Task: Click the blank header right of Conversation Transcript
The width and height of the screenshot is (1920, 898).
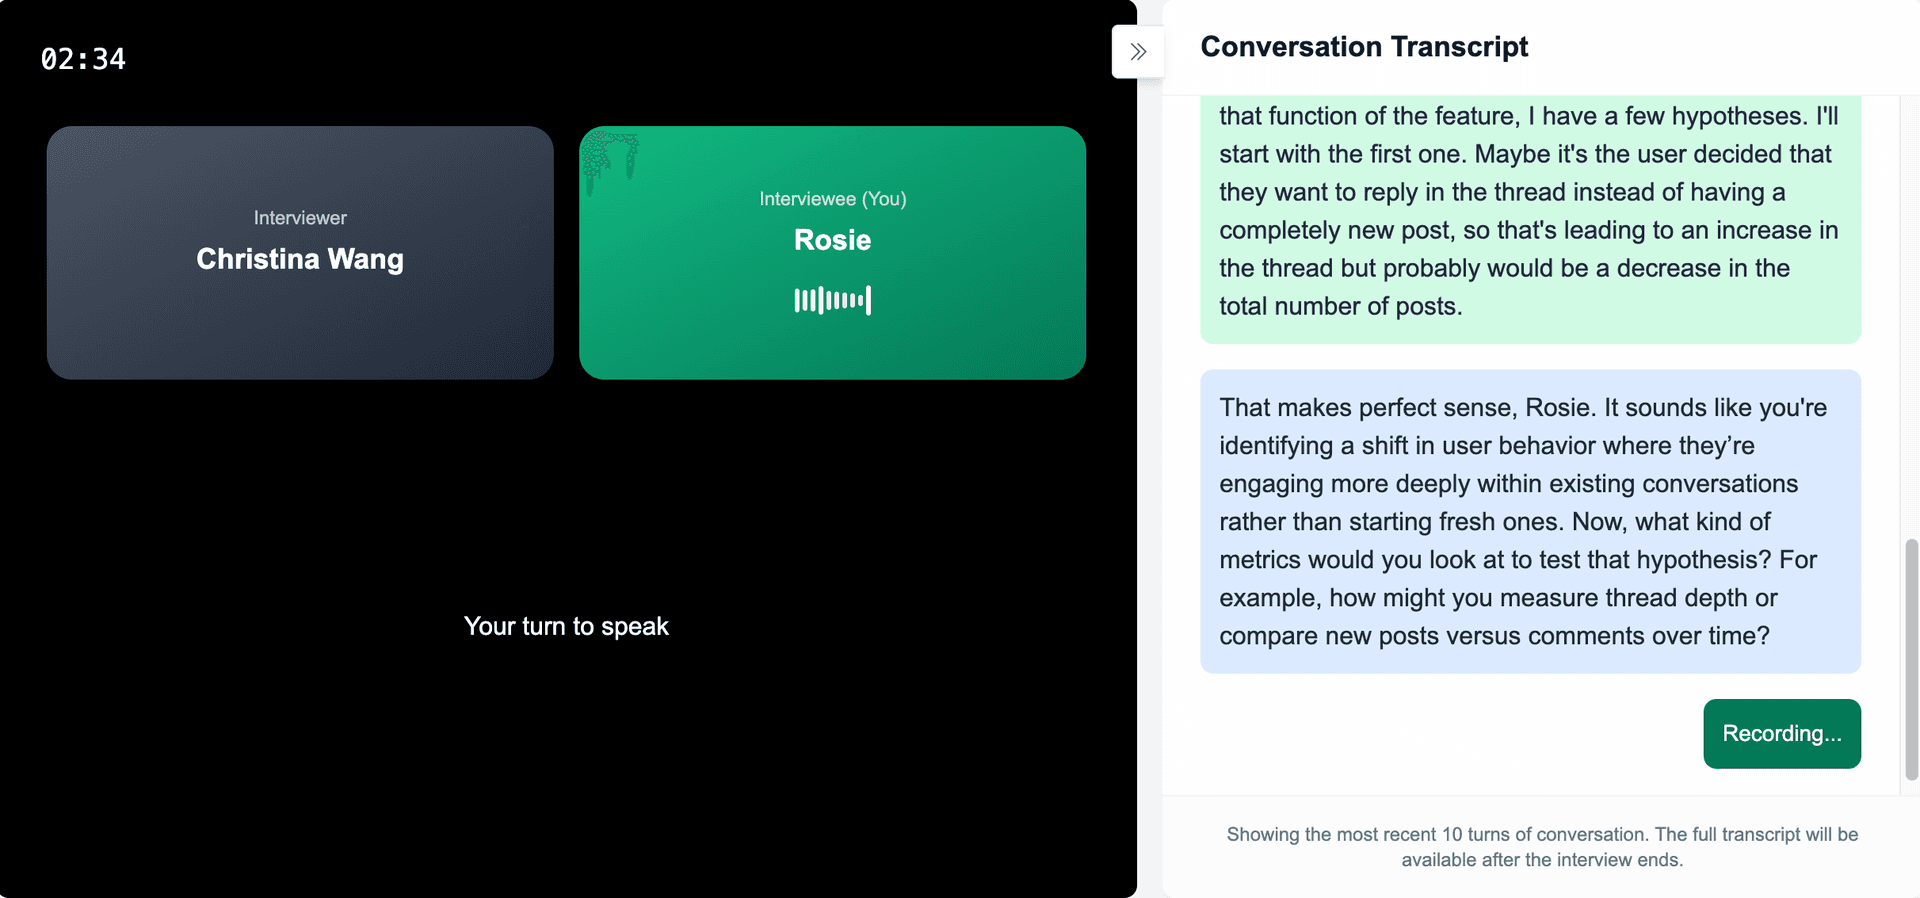Action: tap(1720, 47)
